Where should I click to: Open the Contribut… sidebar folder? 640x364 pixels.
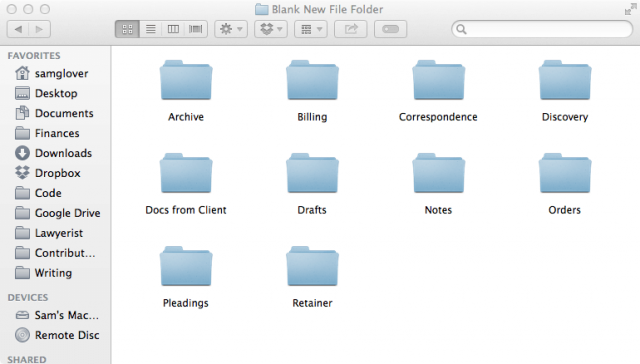point(55,253)
